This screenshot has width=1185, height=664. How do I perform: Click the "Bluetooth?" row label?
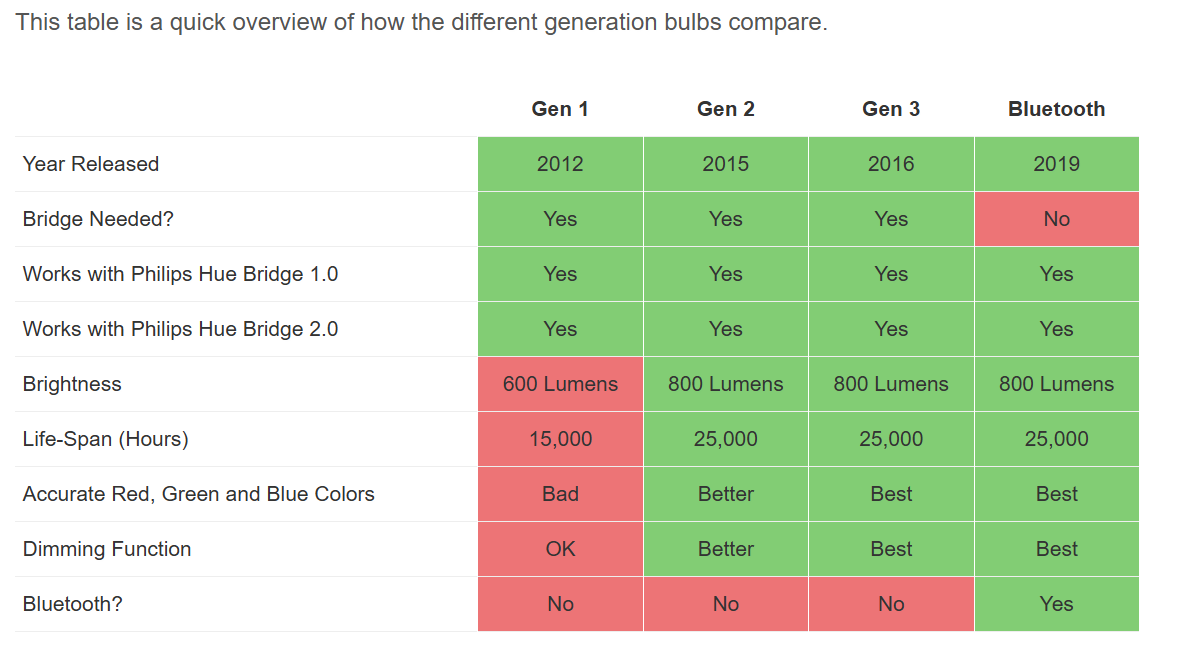point(73,604)
